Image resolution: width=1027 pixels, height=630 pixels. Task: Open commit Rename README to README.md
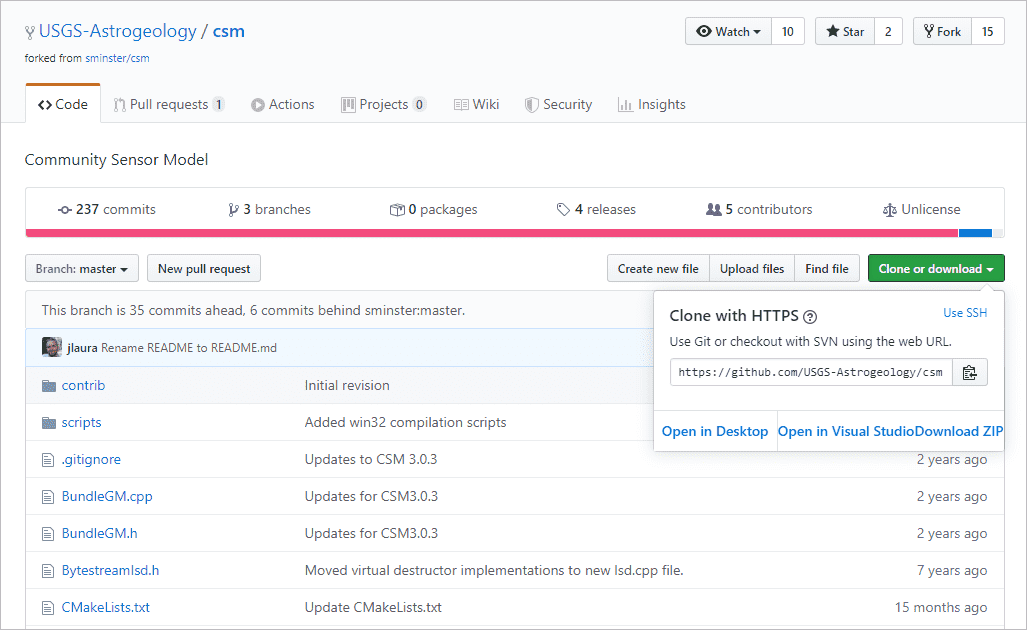[189, 348]
